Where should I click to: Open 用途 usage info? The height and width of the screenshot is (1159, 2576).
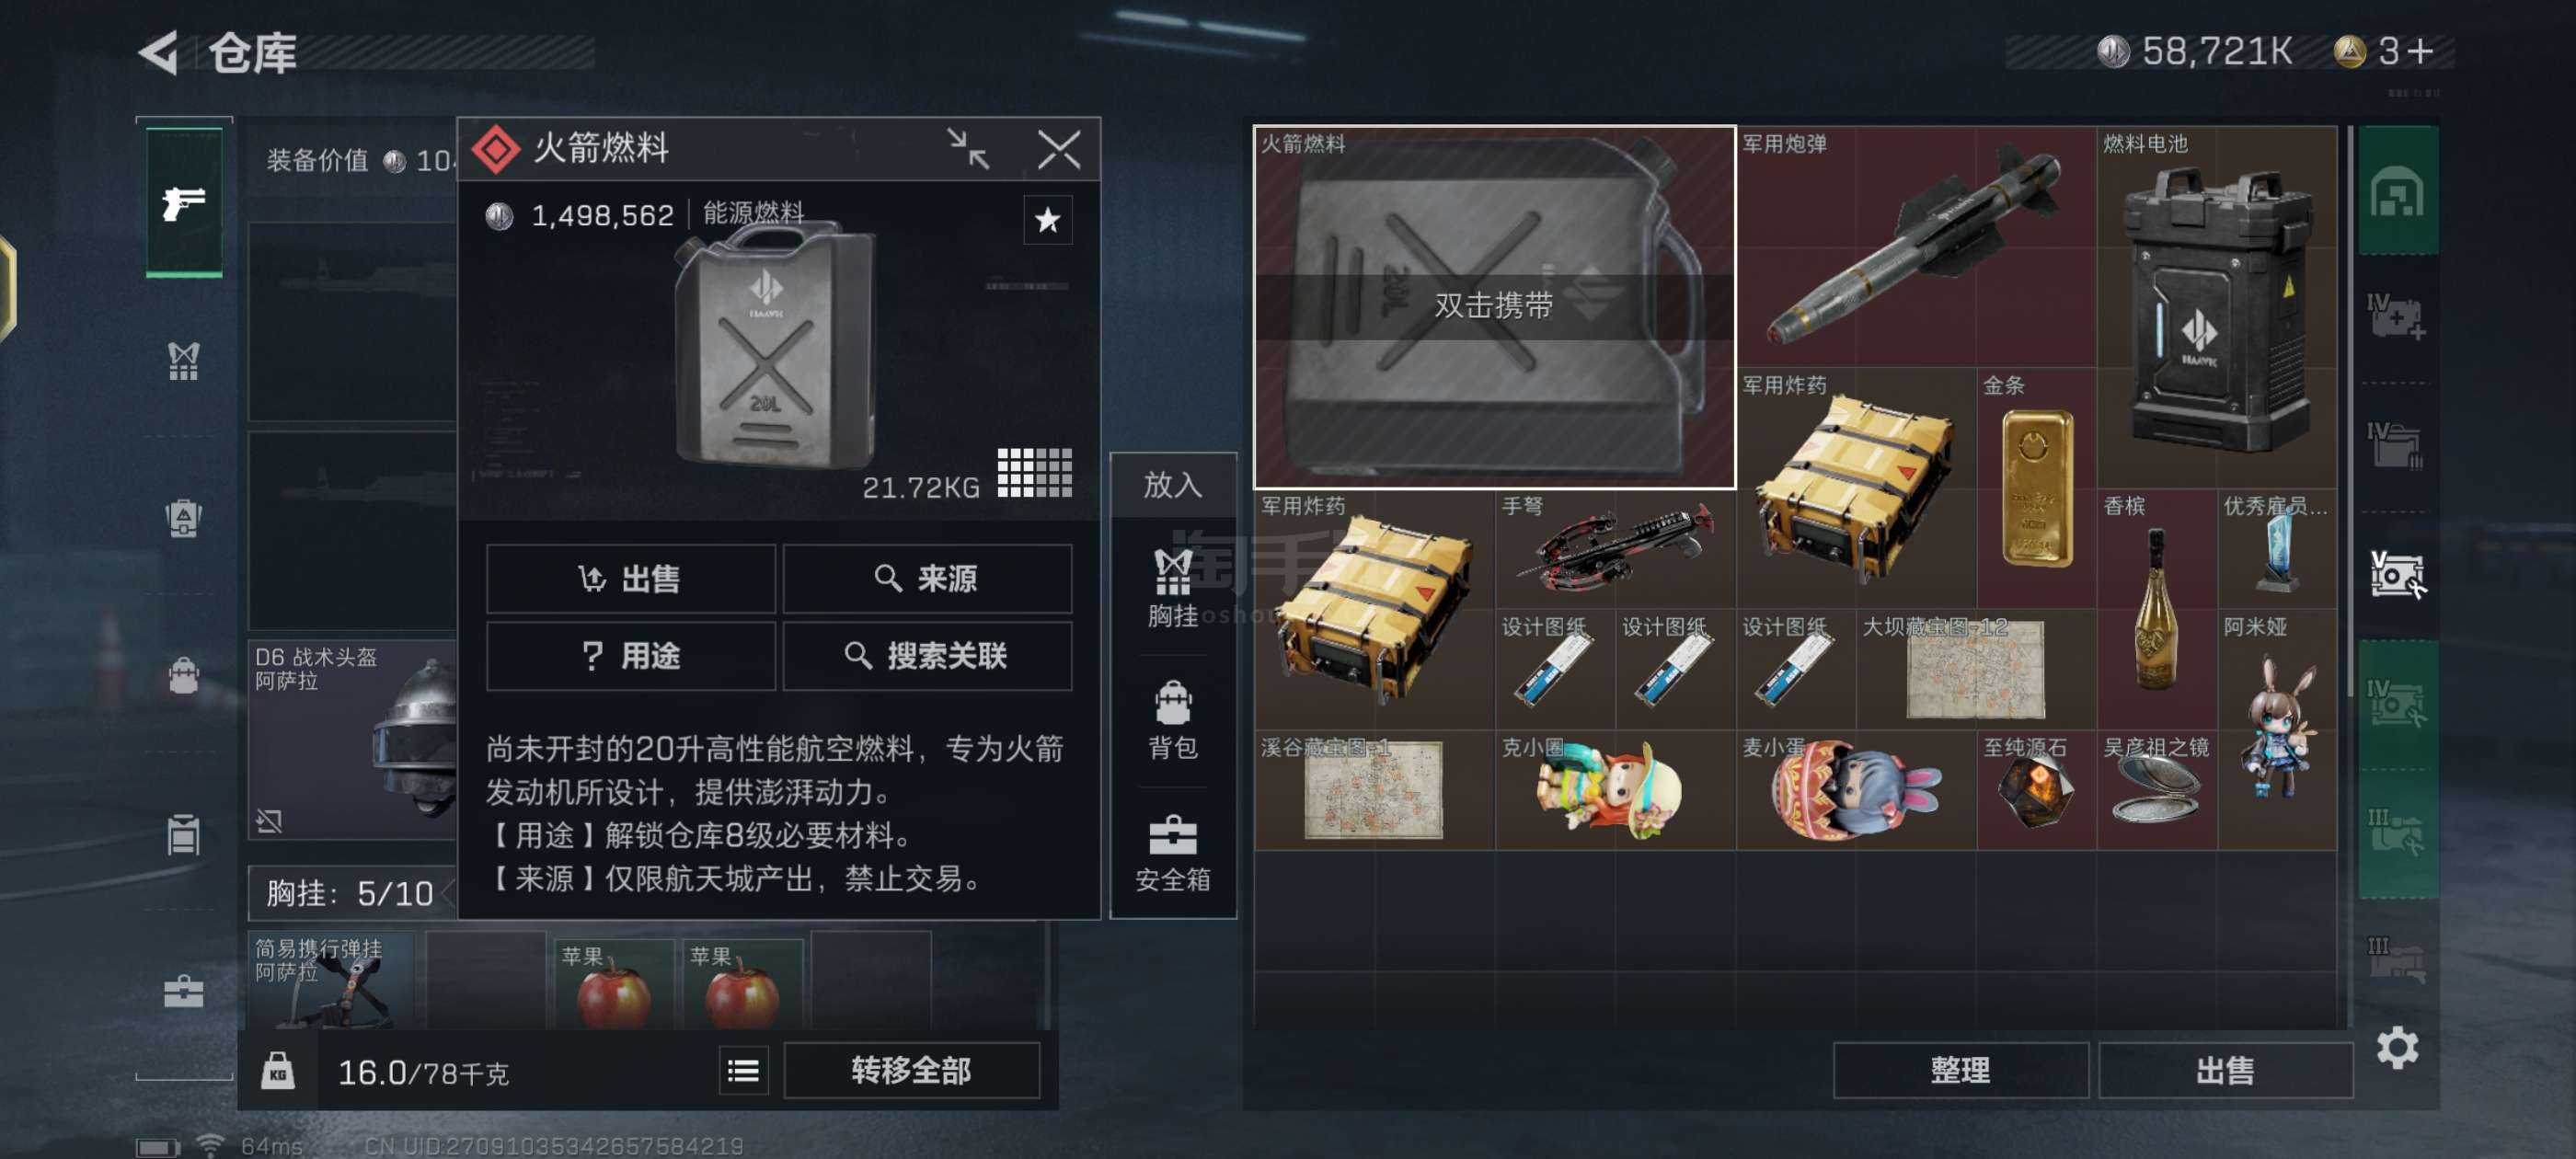coord(630,656)
